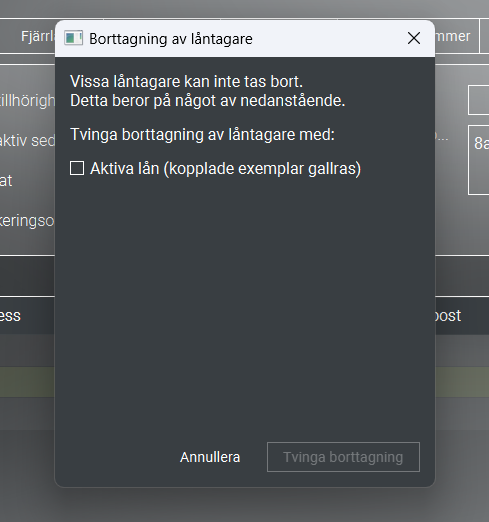Select the tab ending in 'mmer'

coord(457,36)
